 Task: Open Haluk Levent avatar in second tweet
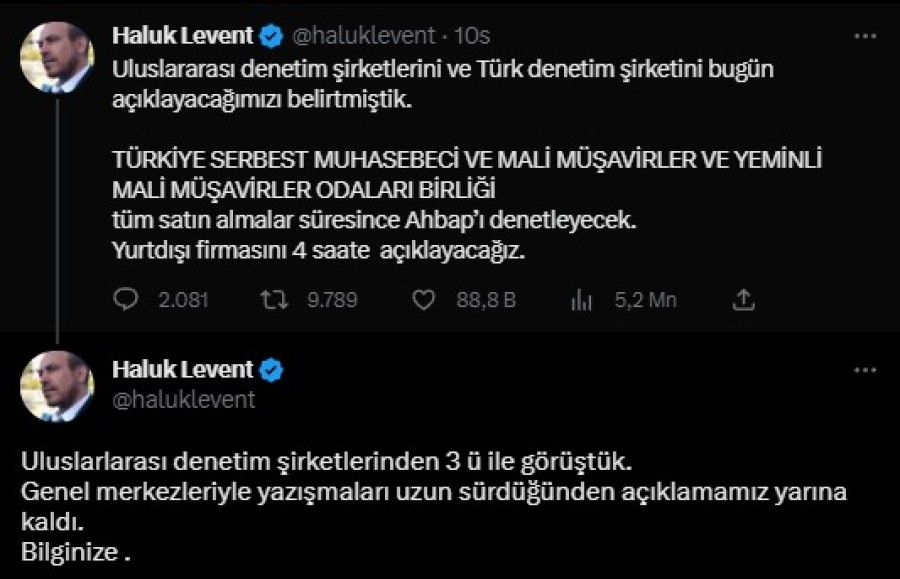point(57,386)
